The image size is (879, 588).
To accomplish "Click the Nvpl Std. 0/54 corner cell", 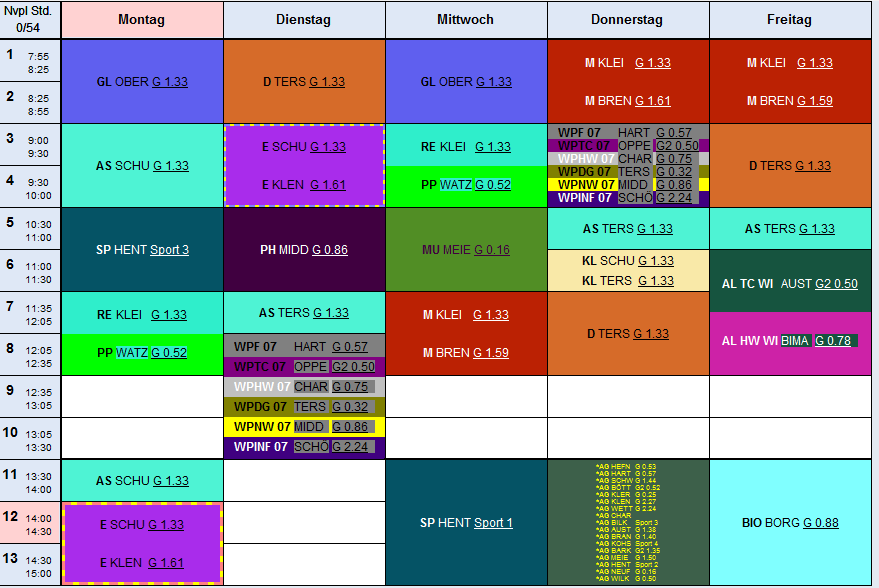I will coord(30,20).
